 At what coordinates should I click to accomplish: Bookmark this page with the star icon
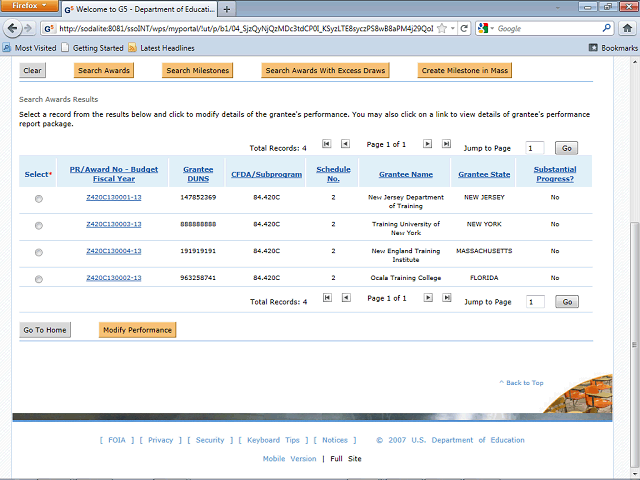pos(441,29)
